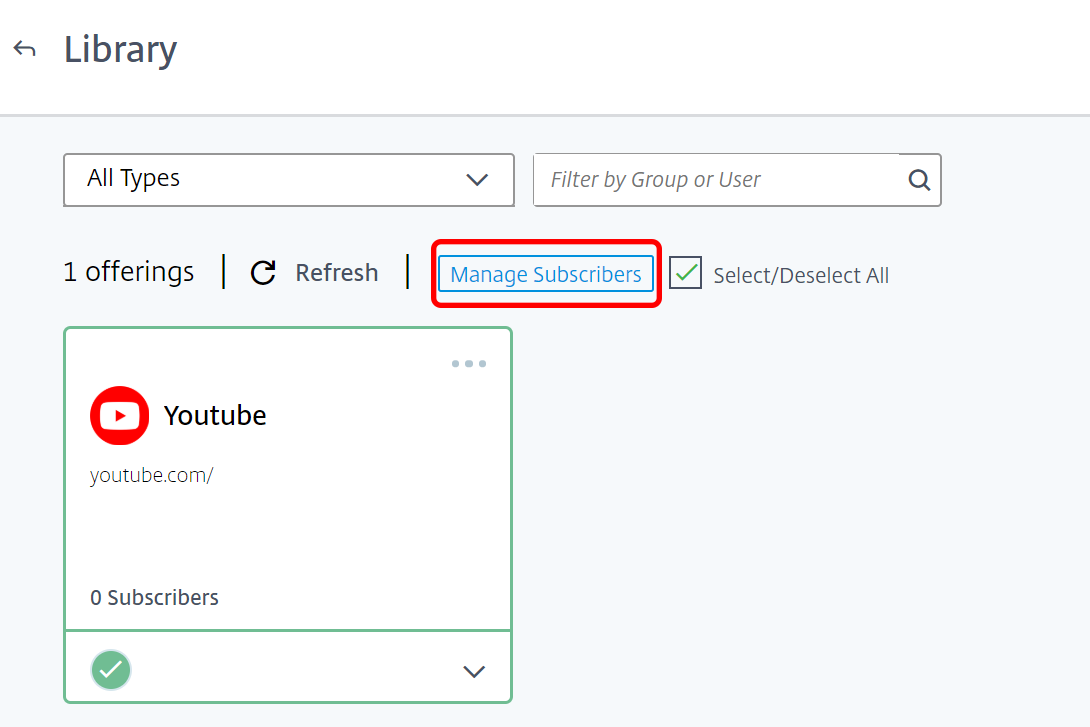
Task: Click the circular Refresh icon
Action: coord(263,272)
